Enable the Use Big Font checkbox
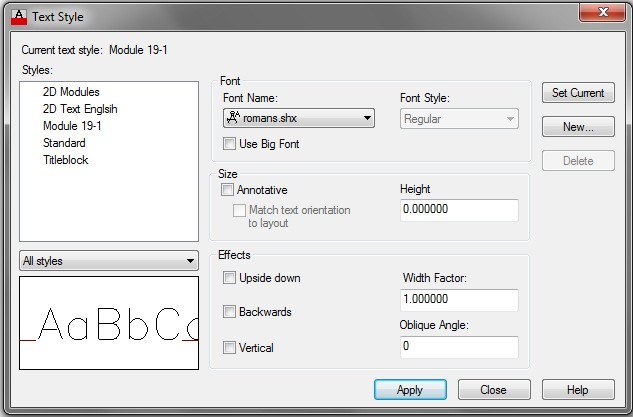633x417 pixels. (x=230, y=144)
